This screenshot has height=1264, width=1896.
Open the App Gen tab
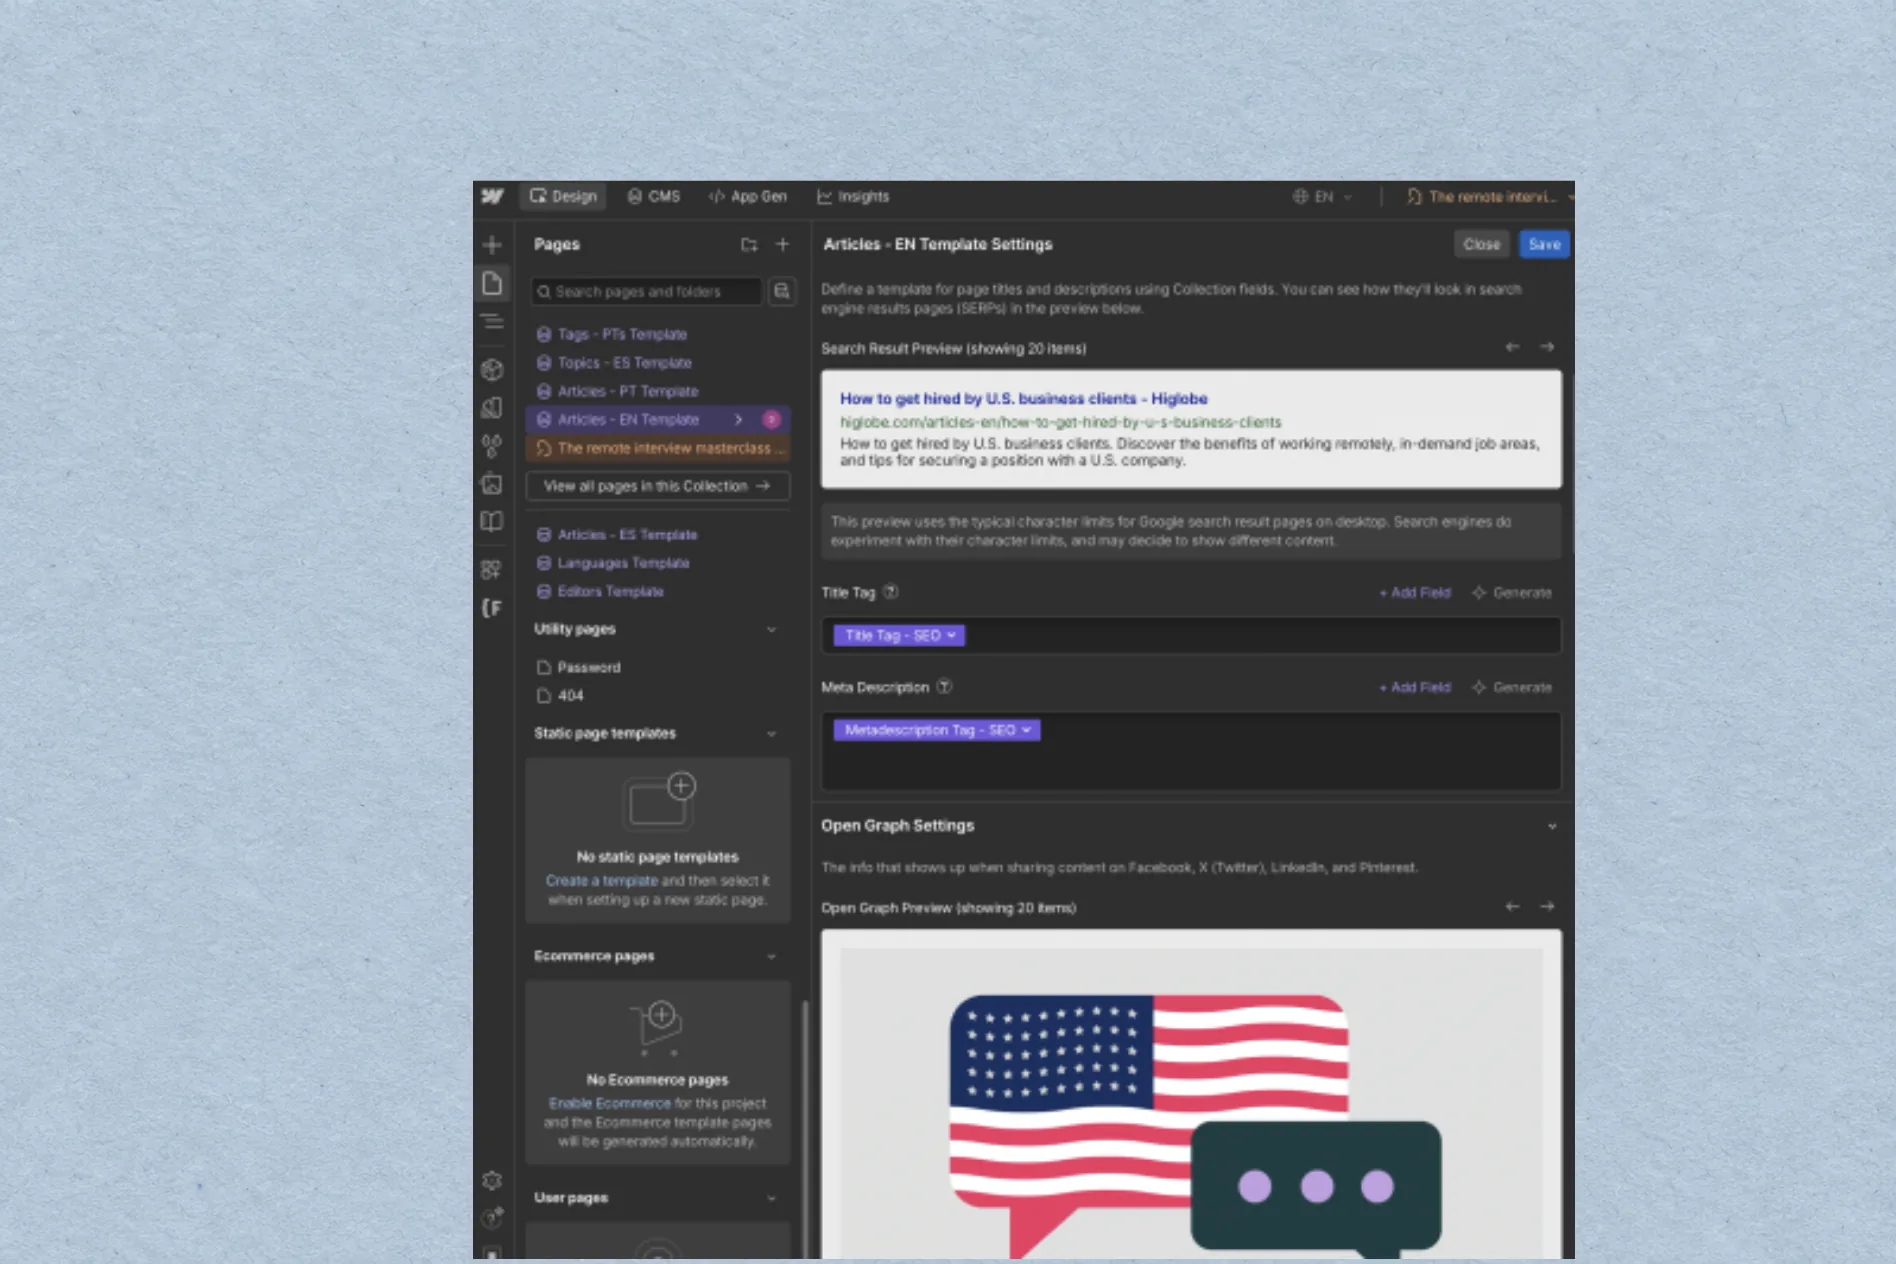coord(748,197)
